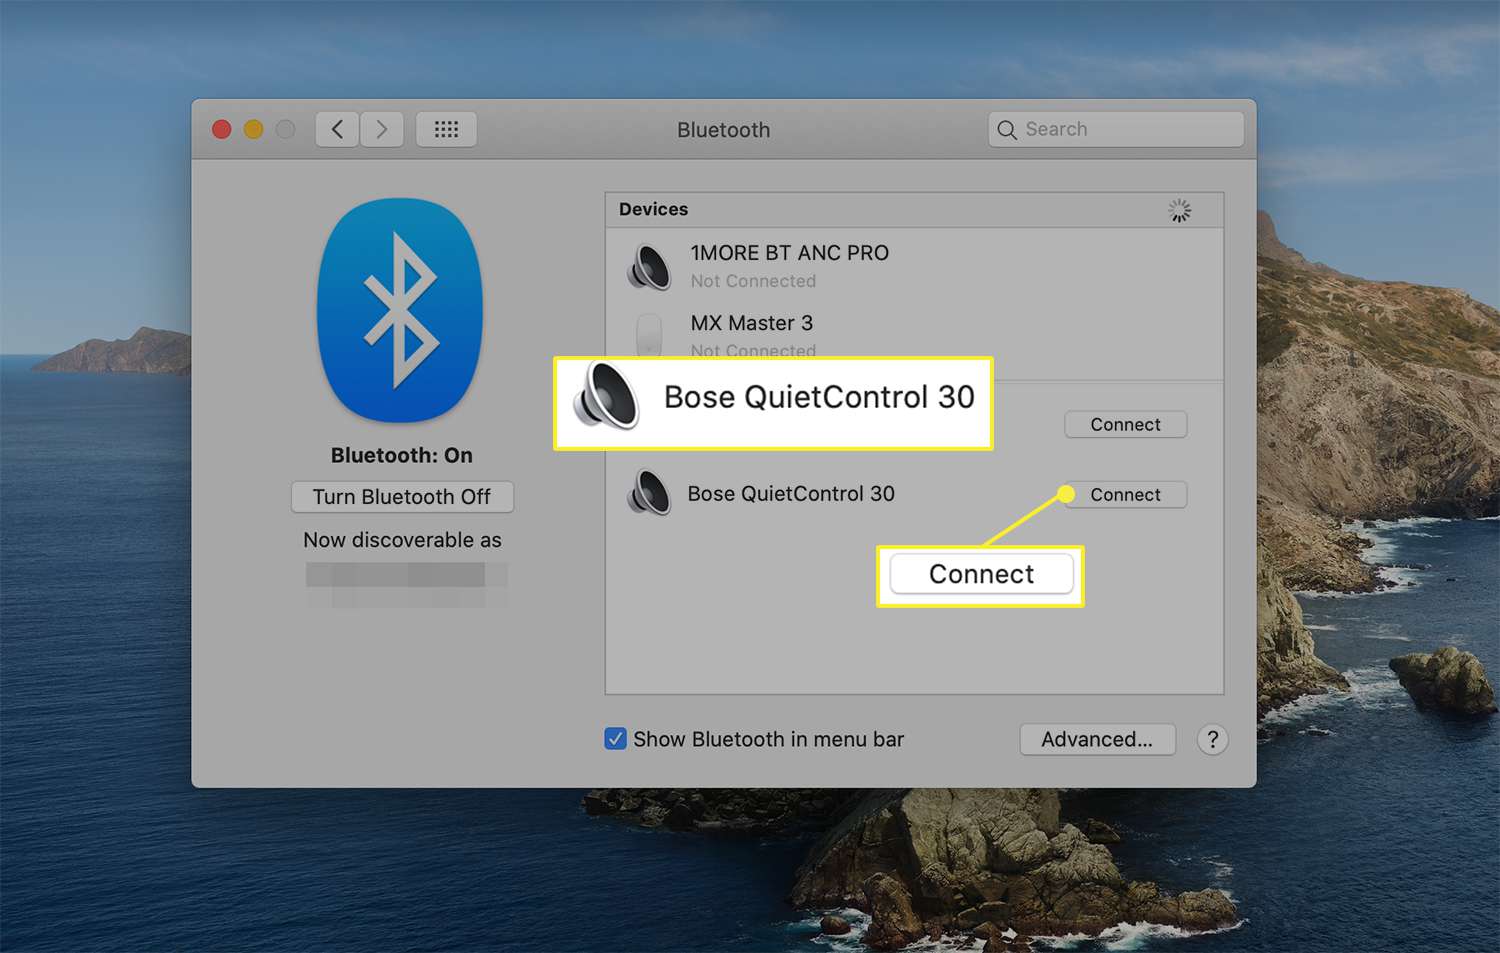Click speaker icon beside the lower Bose QuietControl 30
Image resolution: width=1500 pixels, height=953 pixels.
(x=649, y=493)
